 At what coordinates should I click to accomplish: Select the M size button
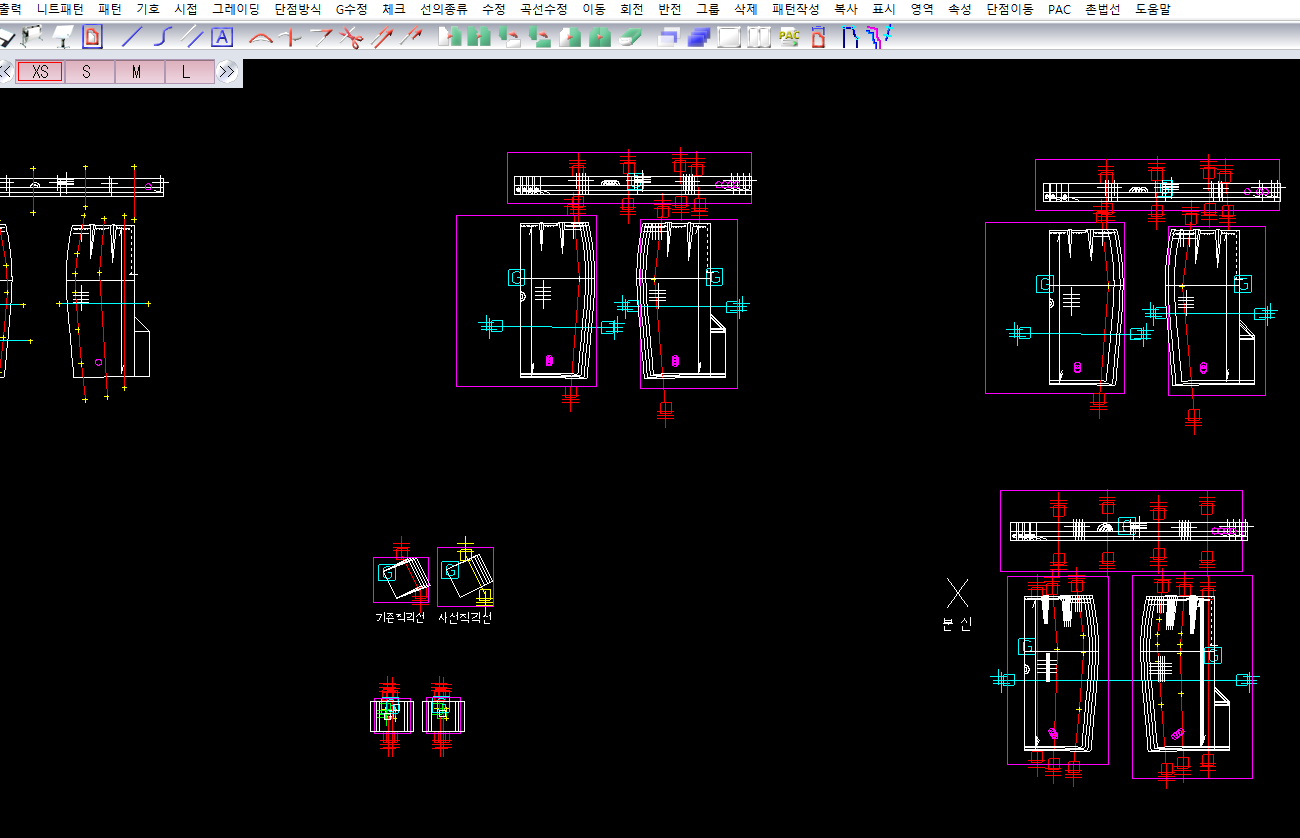point(137,72)
